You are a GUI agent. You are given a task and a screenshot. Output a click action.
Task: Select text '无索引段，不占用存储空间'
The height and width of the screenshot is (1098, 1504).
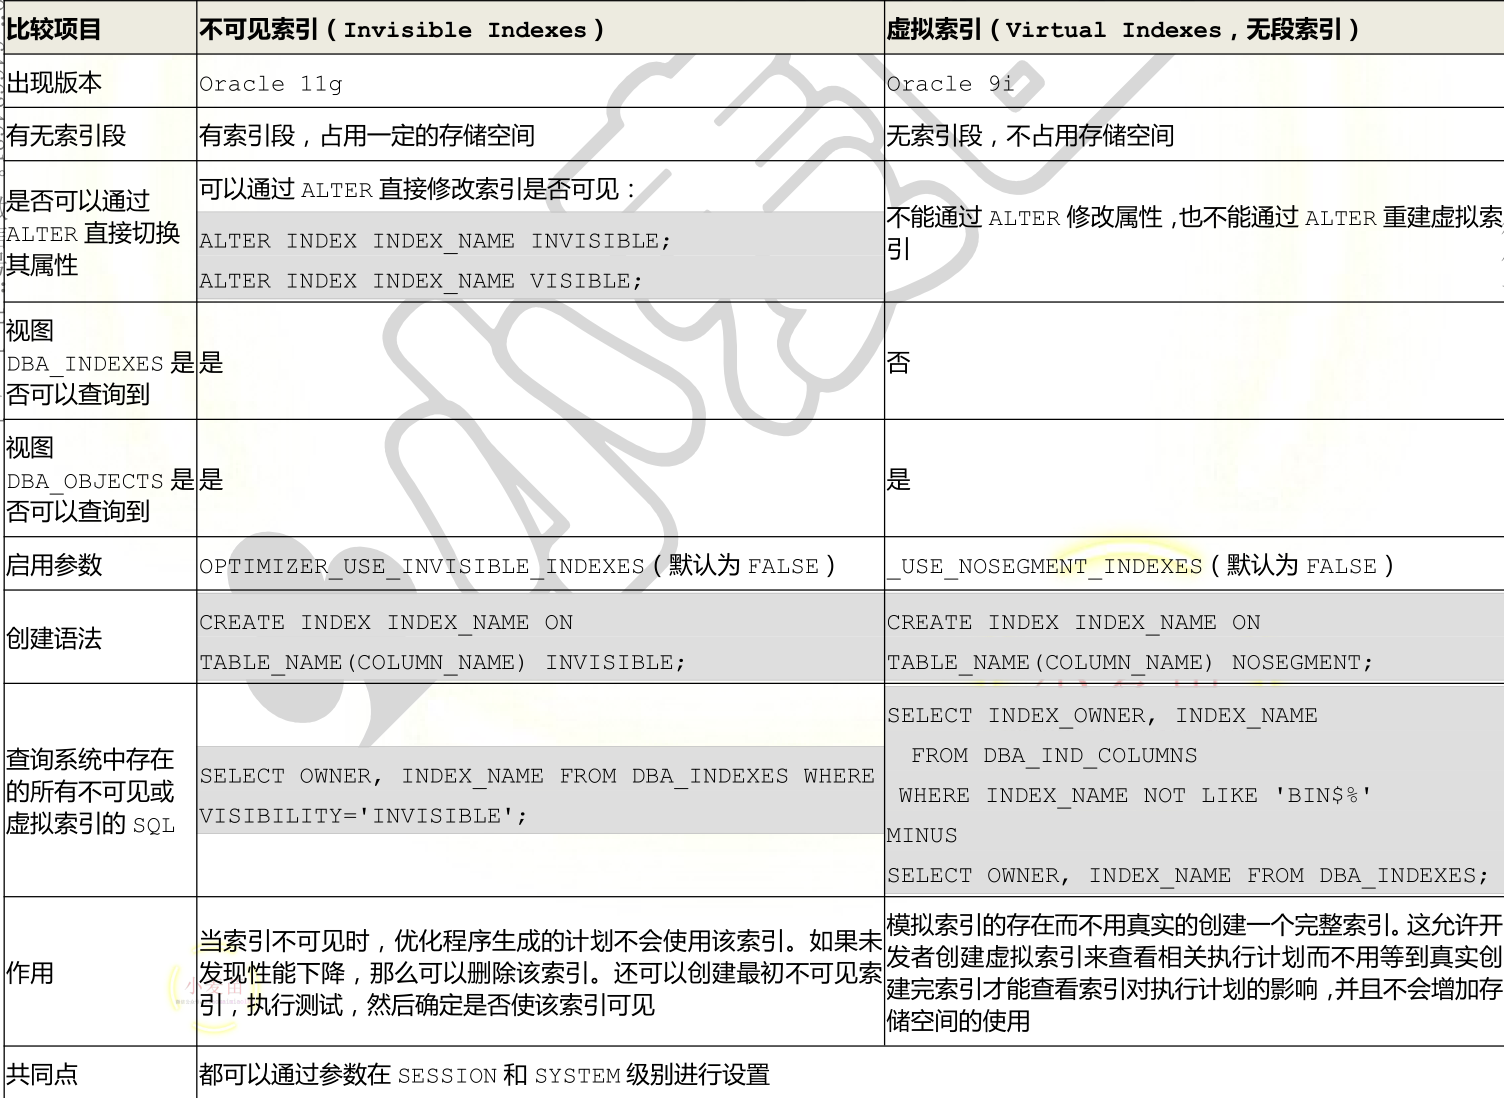pos(1030,135)
